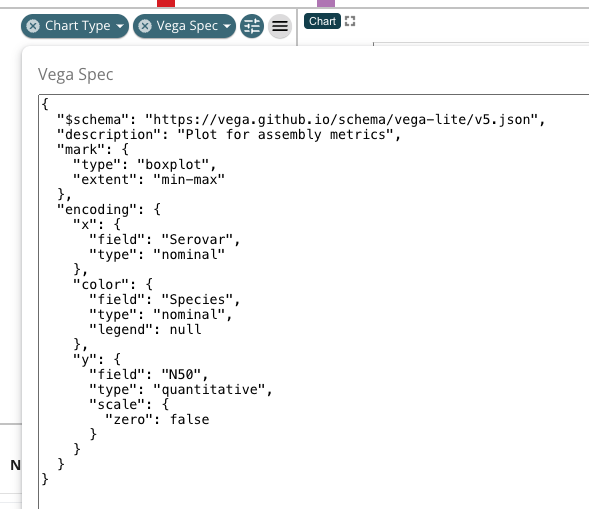Click the Chart Type chip label
Screen dimensions: 589x509
point(78,26)
